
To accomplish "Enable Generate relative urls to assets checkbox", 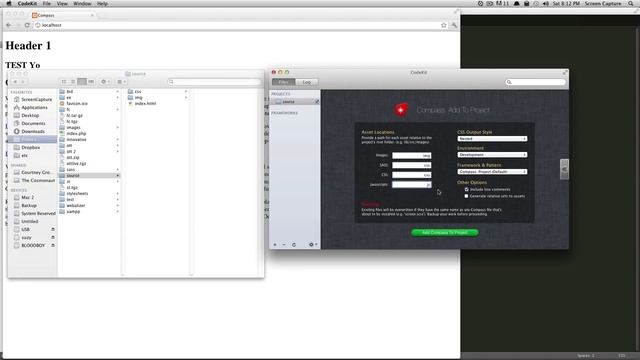I will pyautogui.click(x=467, y=196).
